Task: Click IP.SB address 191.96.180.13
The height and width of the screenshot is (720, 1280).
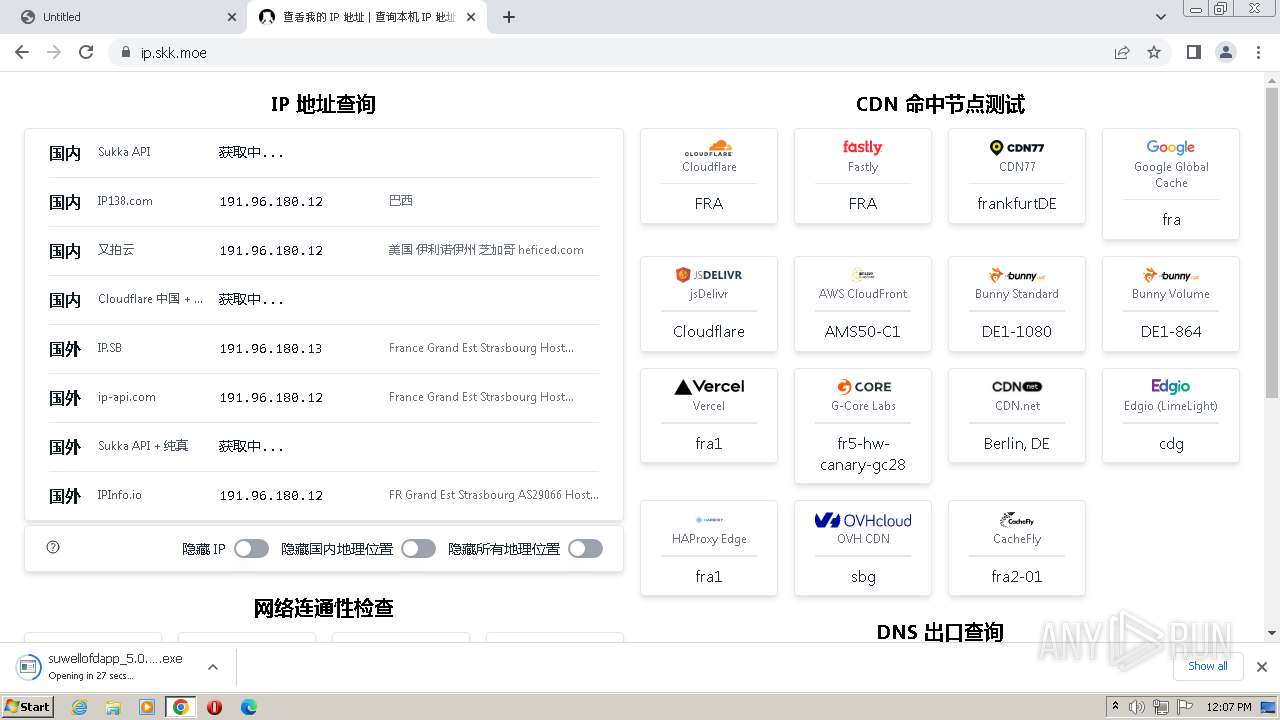Action: click(271, 349)
